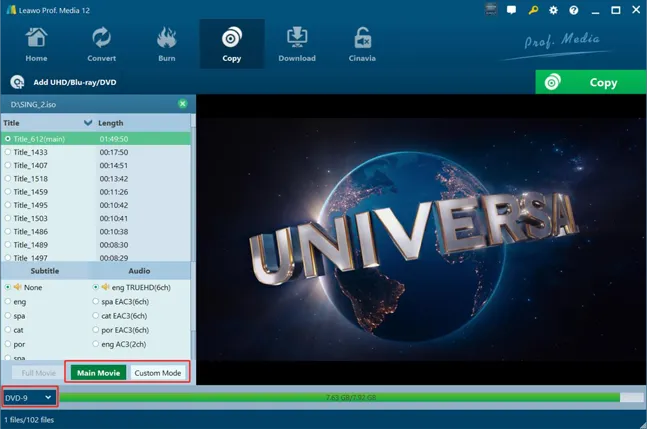Select the Title_1433 radio button
This screenshot has width=647, height=429.
click(8, 152)
